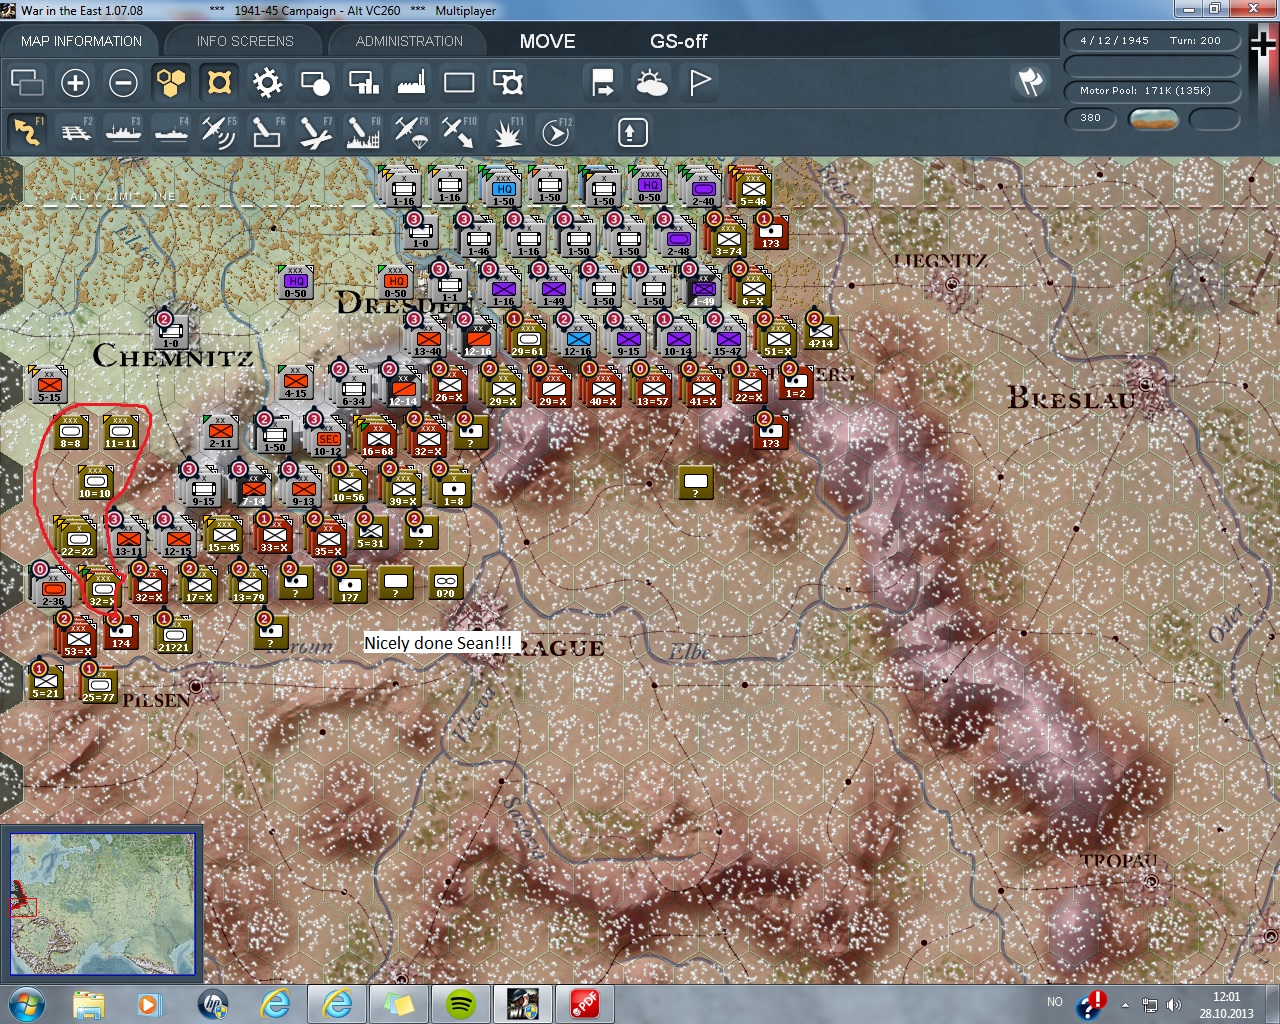Select the air recon (F5) icon
1280x1024 pixels.
point(219,132)
